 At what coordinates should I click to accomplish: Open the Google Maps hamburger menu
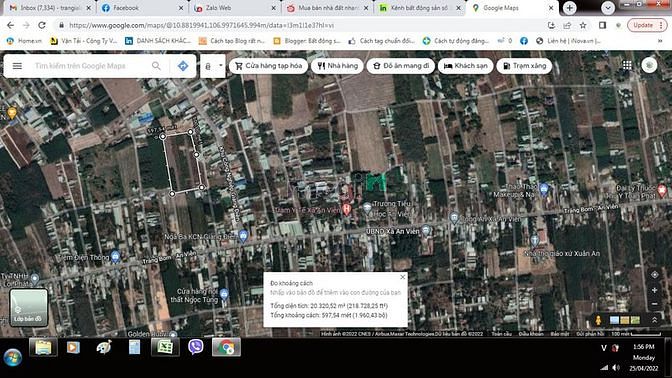click(x=17, y=66)
